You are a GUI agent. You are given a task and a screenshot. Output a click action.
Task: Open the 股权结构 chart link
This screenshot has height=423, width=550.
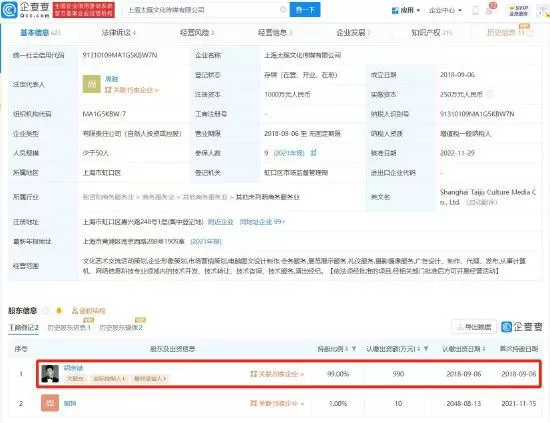point(88,311)
